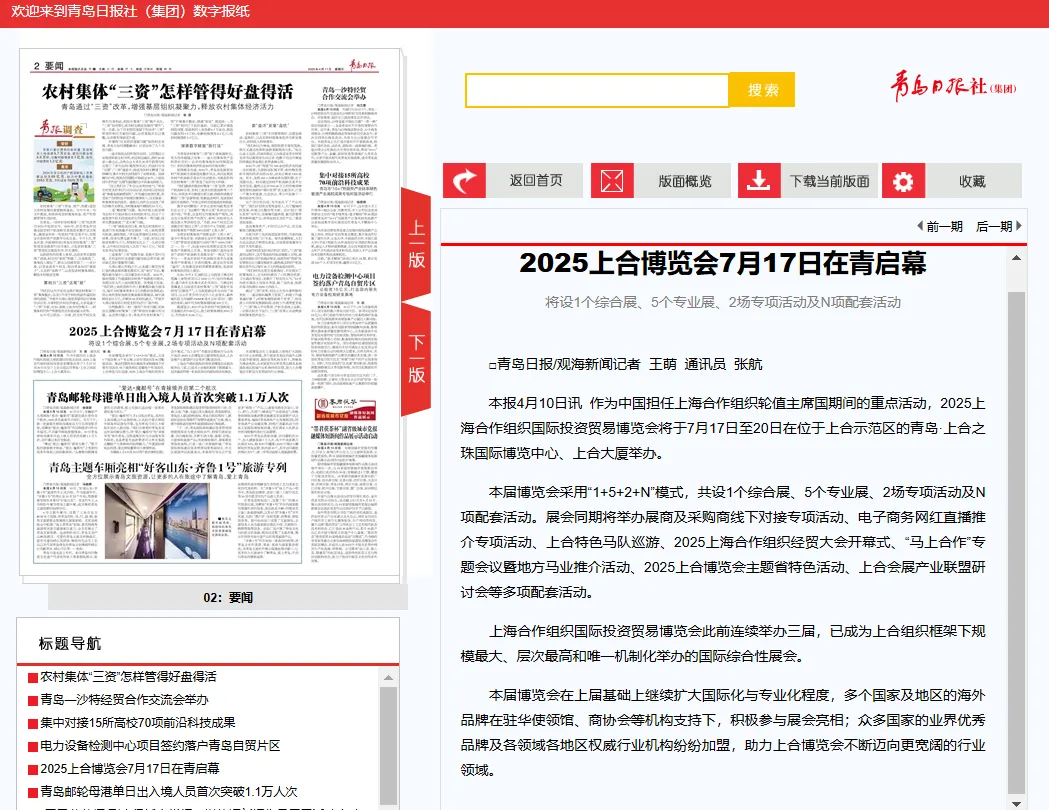Click red bullet beside 2025上合博览会 list item
The image size is (1049, 810).
point(33,770)
